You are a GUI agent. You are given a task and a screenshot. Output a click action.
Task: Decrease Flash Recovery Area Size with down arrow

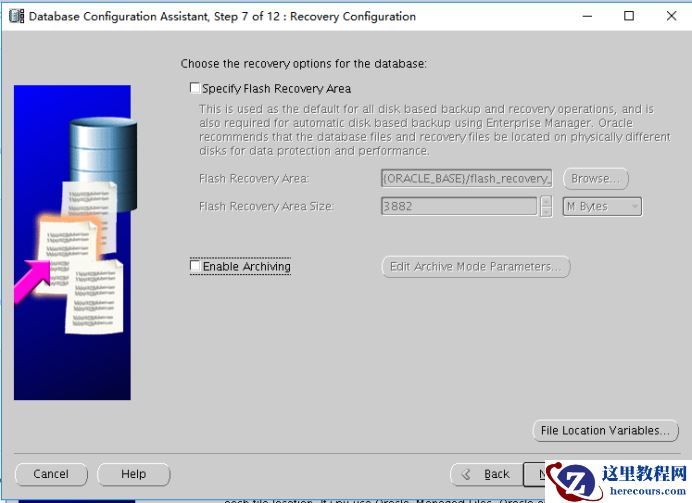pyautogui.click(x=546, y=212)
